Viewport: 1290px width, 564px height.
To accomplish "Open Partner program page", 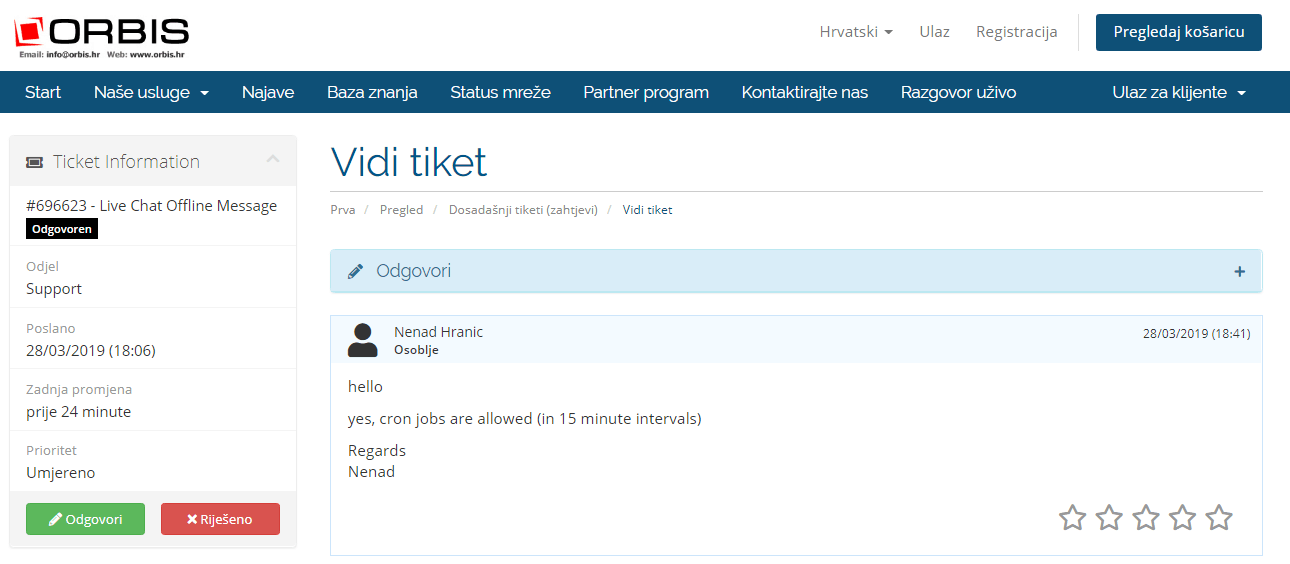I will [x=646, y=92].
